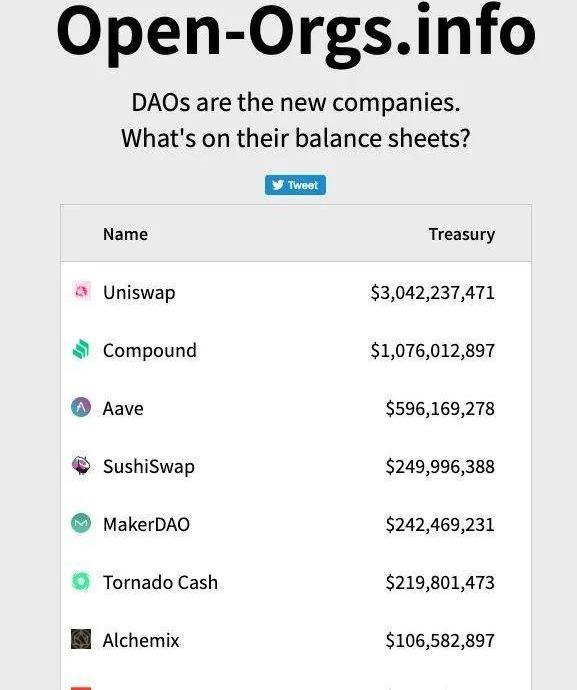Image resolution: width=577 pixels, height=690 pixels.
Task: Select the Alchemix name link
Action: [141, 640]
